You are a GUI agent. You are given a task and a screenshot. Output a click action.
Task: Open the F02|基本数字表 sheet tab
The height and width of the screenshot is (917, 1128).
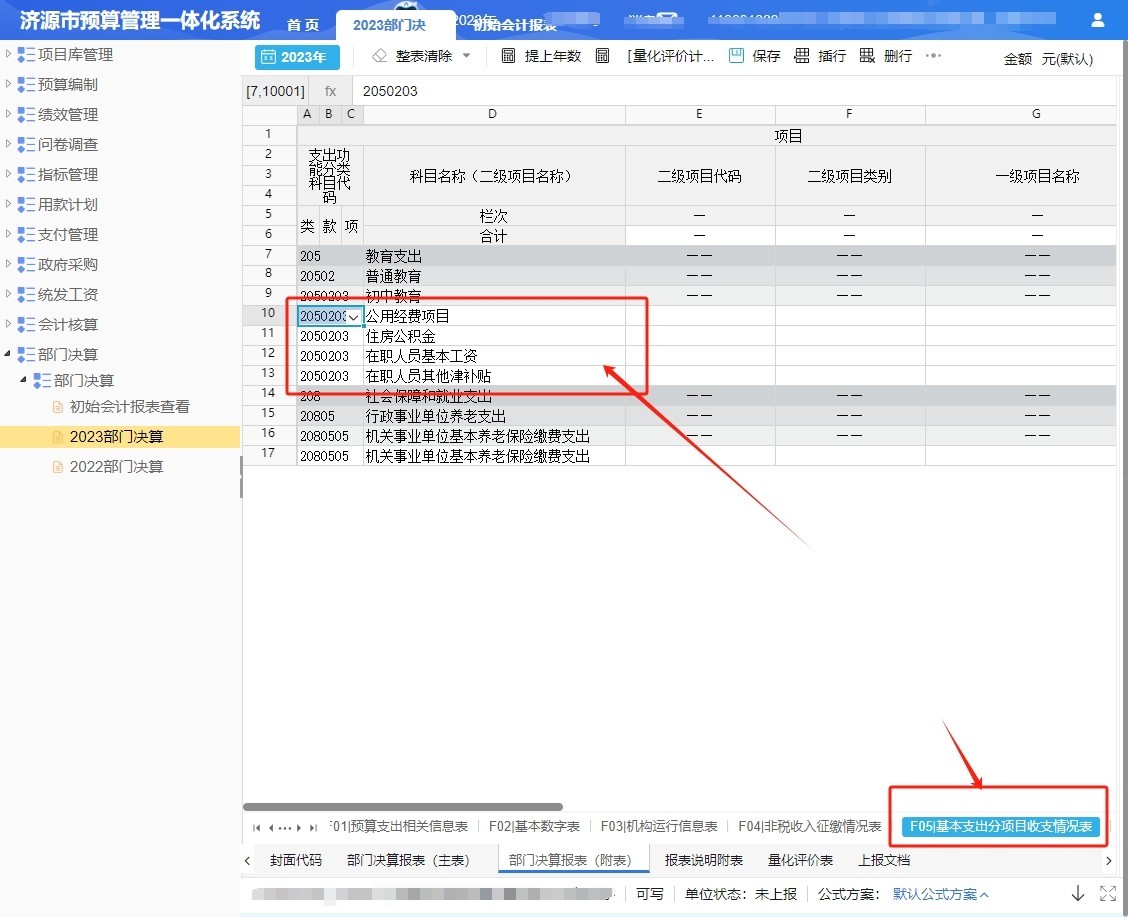(x=534, y=826)
